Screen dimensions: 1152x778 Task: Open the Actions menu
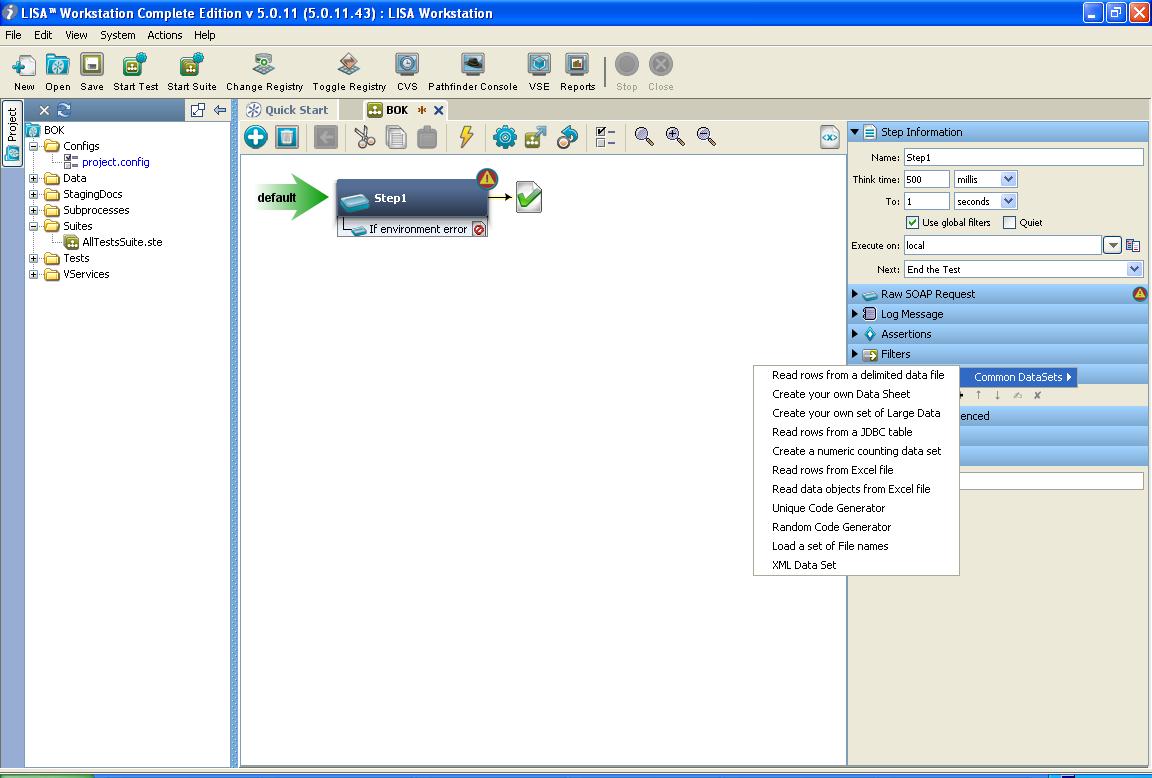pos(165,35)
